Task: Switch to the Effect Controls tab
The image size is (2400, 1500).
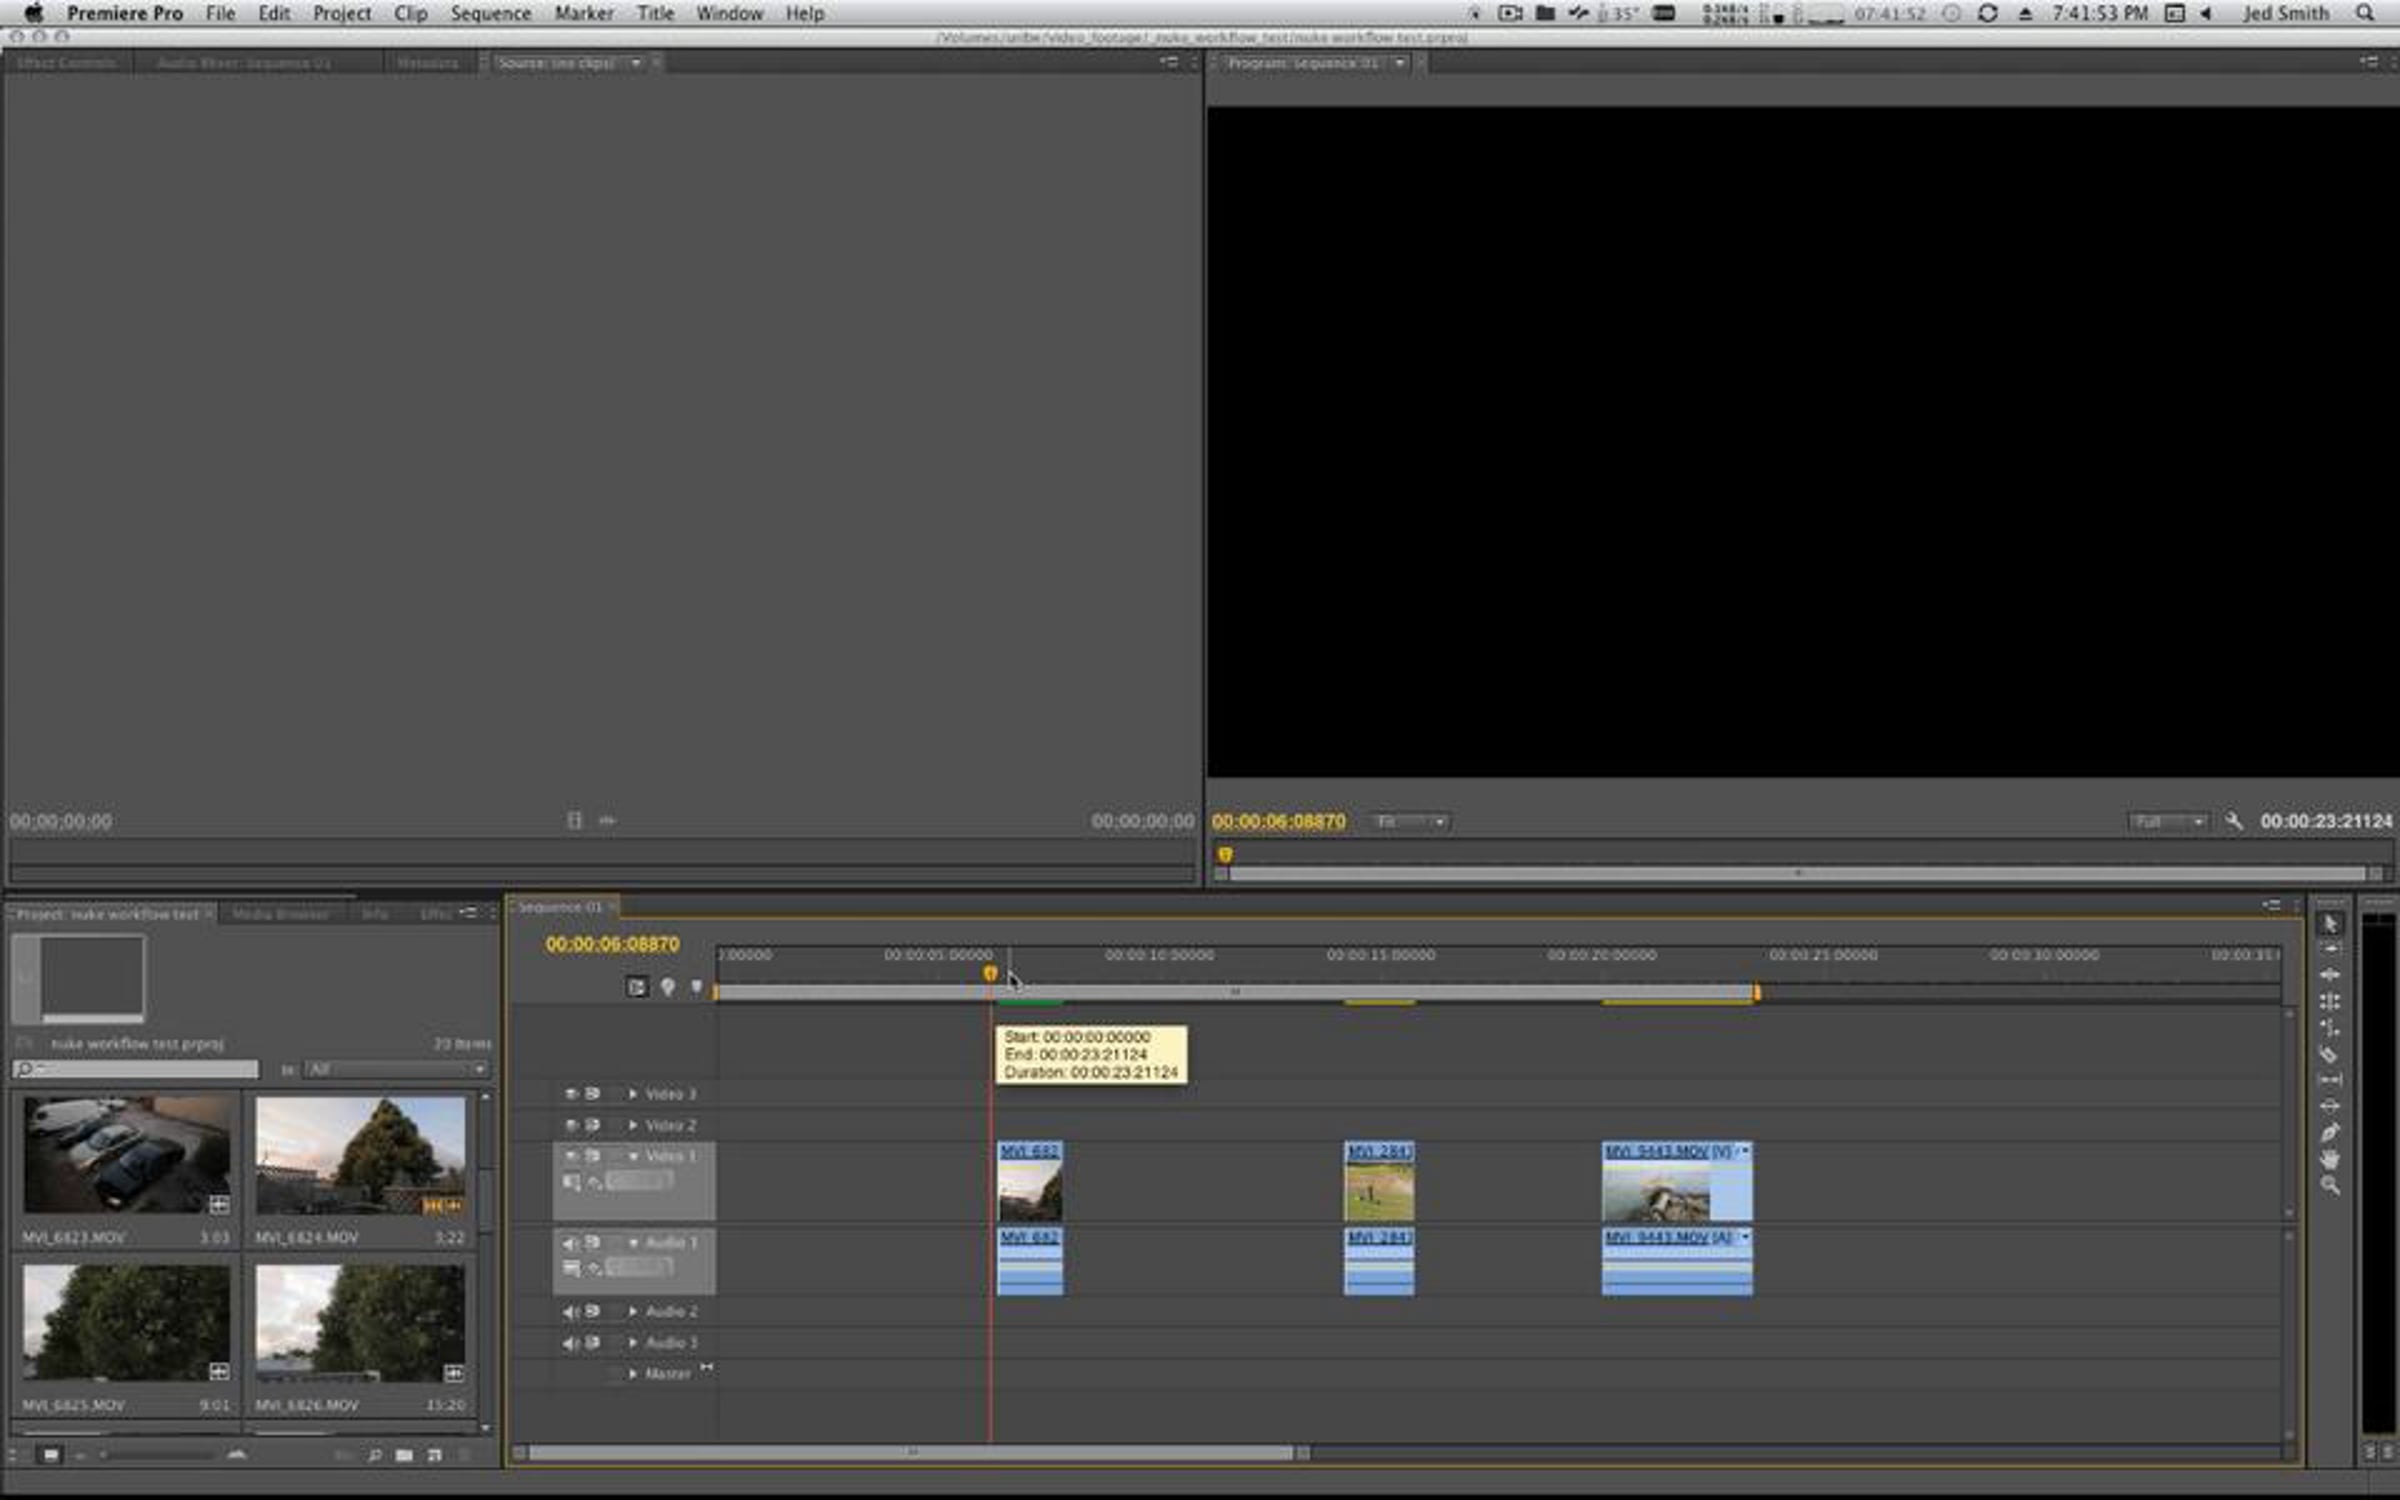Action: pyautogui.click(x=67, y=63)
